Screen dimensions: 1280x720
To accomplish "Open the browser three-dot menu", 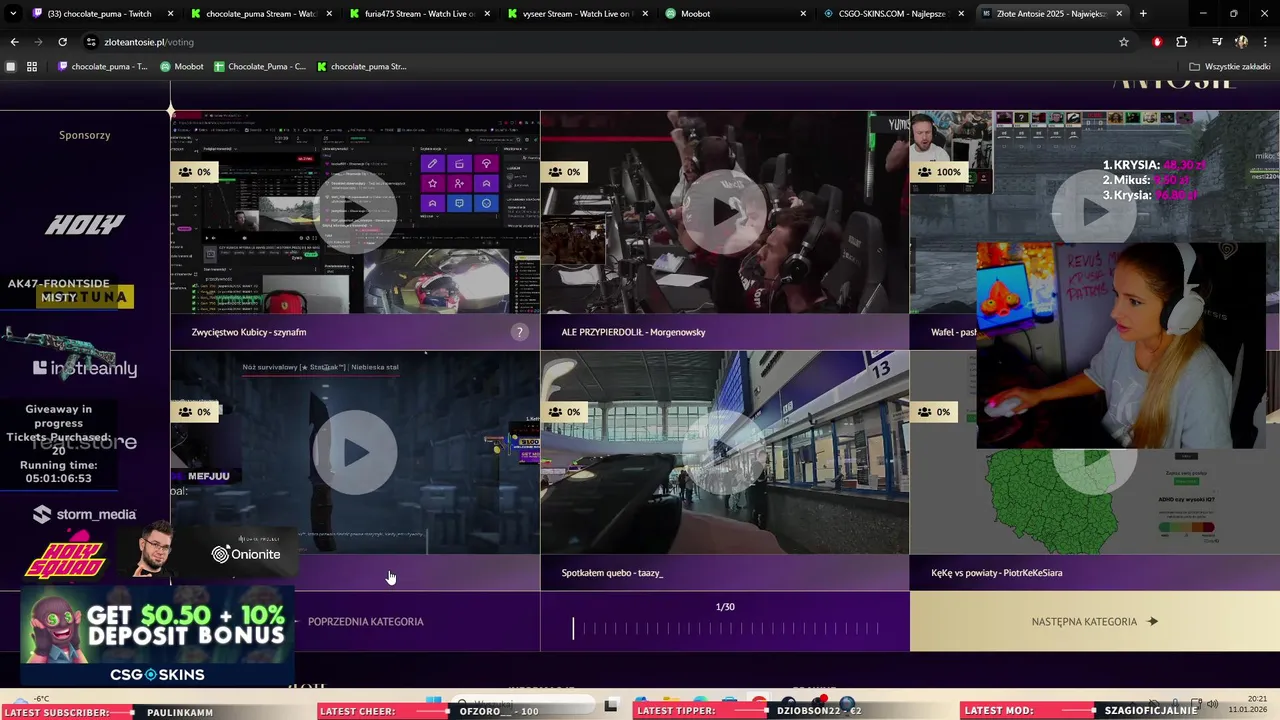I will [1265, 42].
